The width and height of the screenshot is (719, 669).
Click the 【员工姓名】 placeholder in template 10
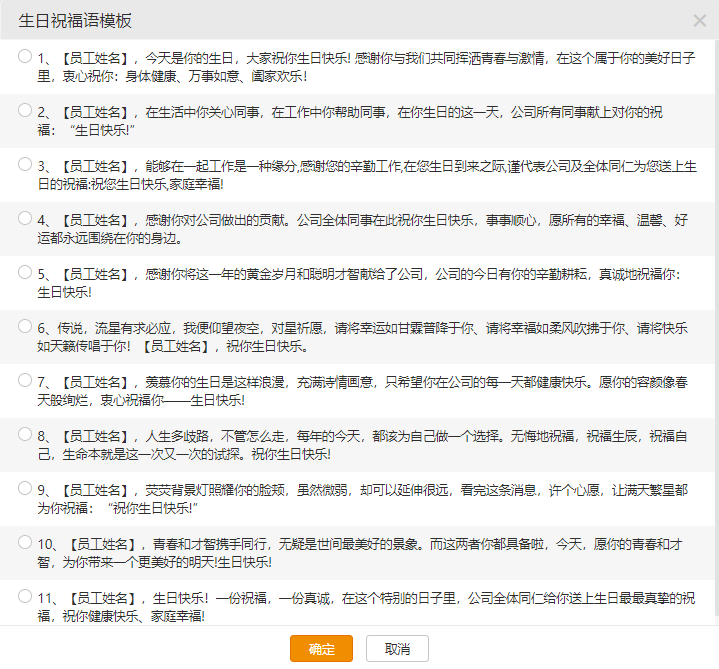104,544
